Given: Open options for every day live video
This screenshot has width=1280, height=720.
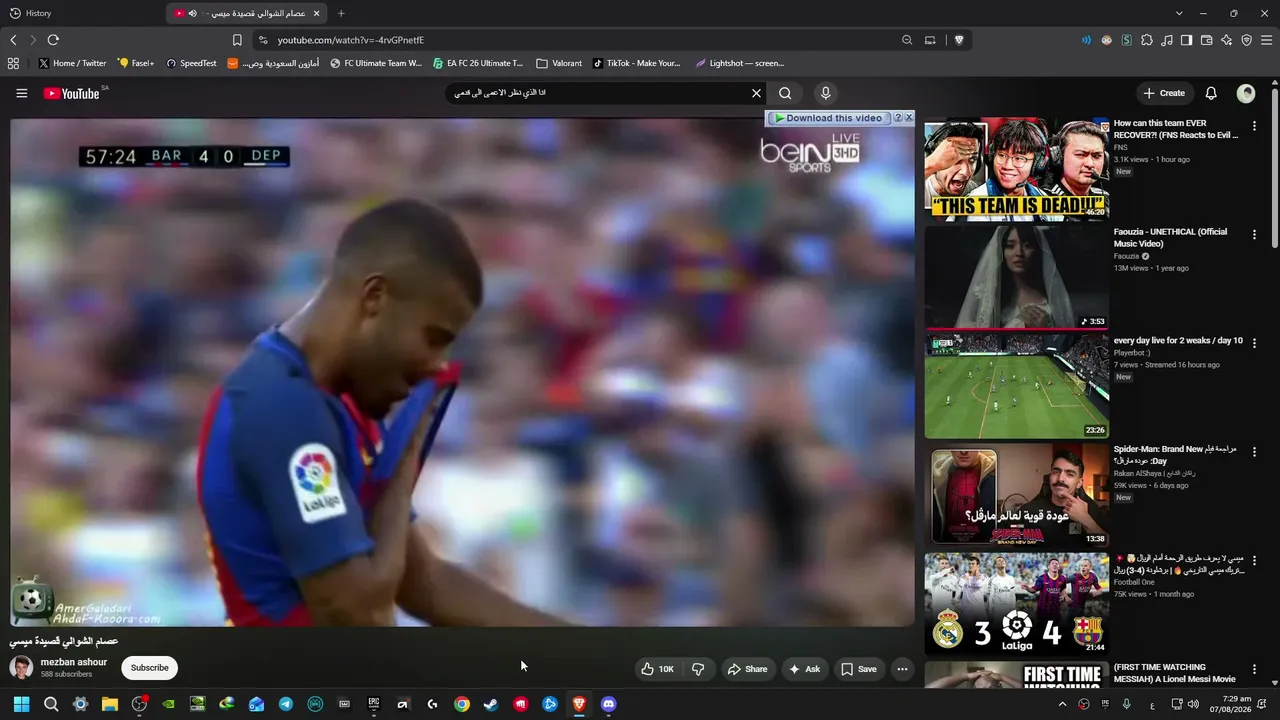Looking at the screenshot, I should [1254, 344].
